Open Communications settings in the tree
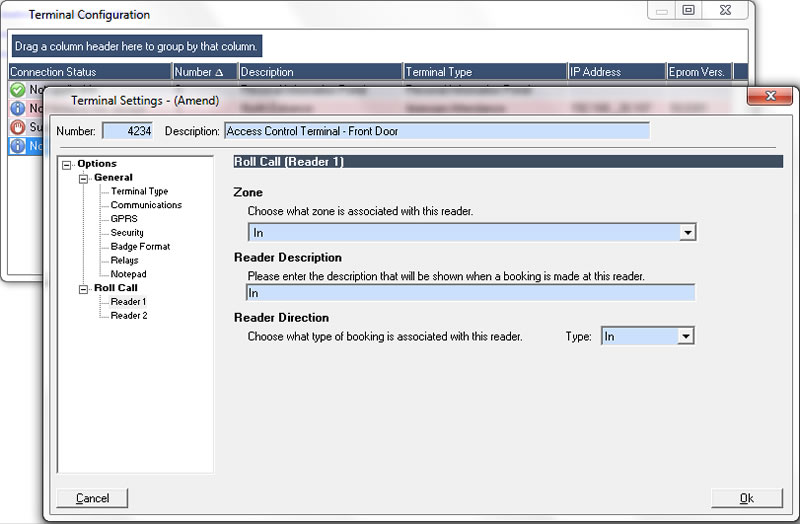This screenshot has width=800, height=524. (x=146, y=205)
